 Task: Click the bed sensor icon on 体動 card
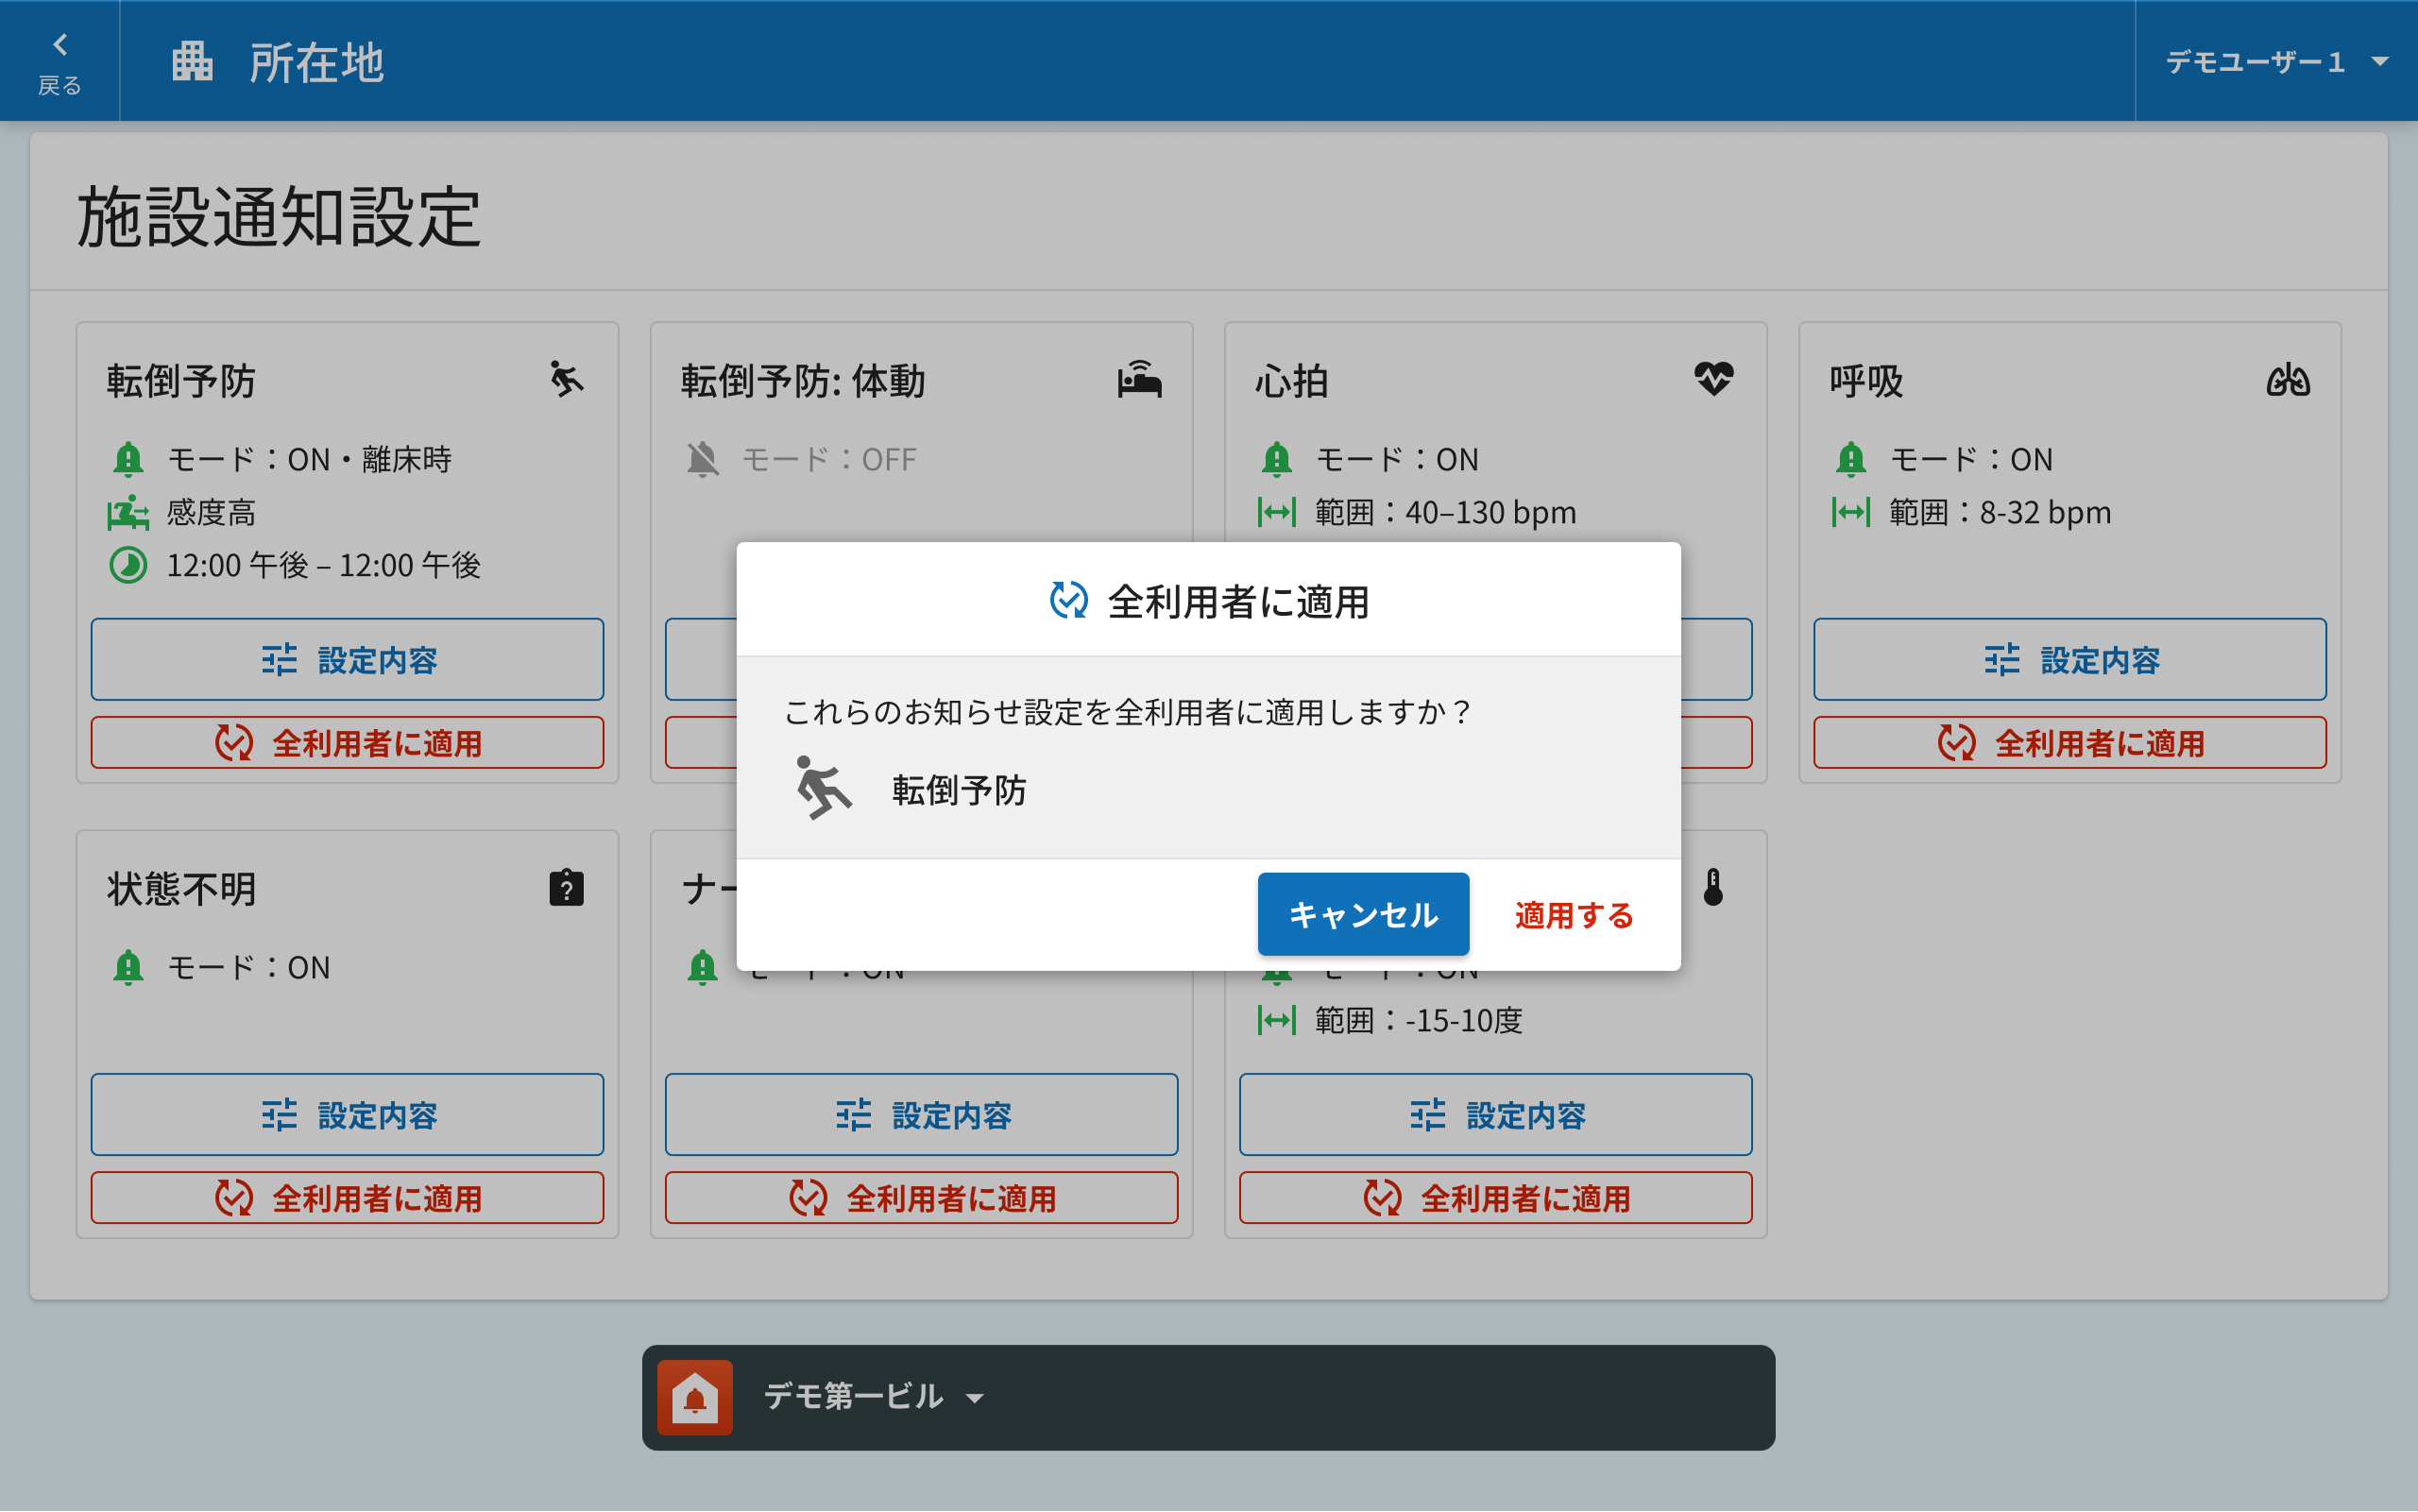[1139, 380]
